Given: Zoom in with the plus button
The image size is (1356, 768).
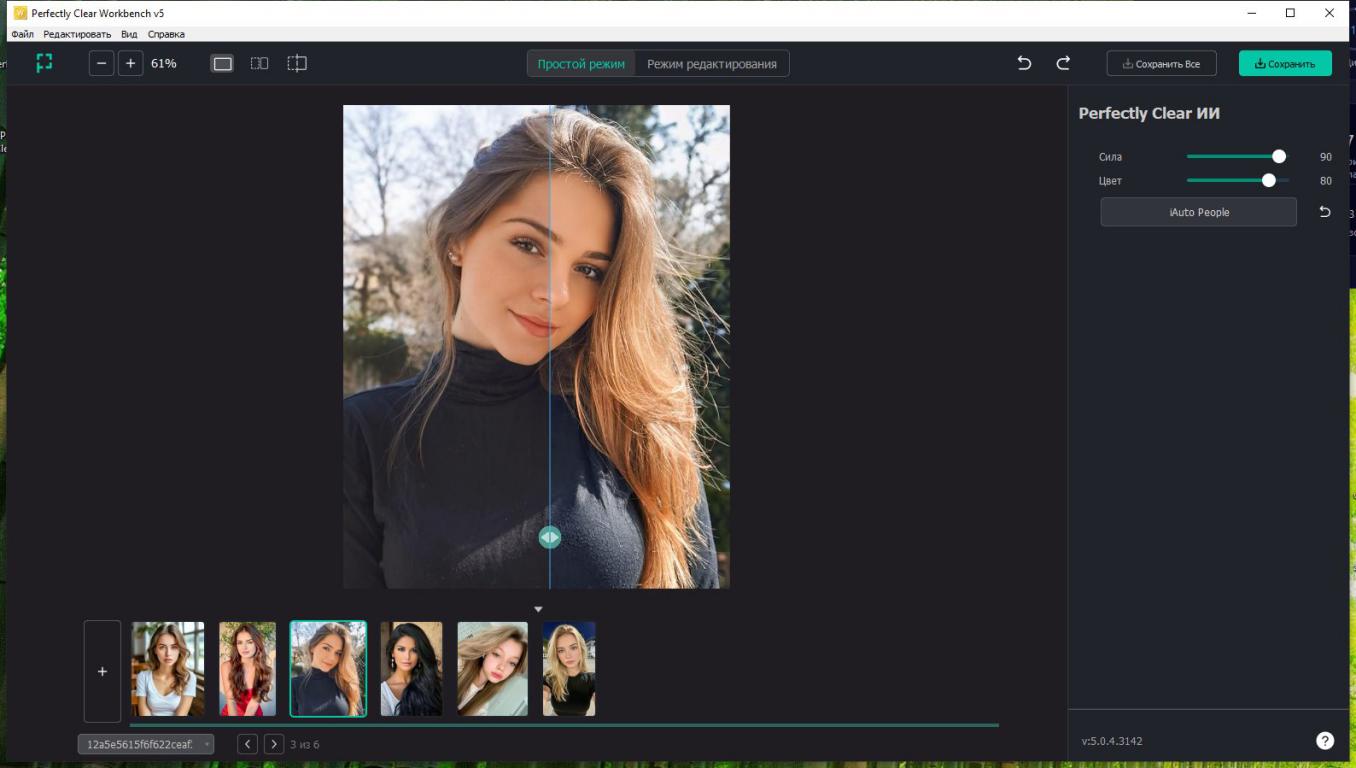Looking at the screenshot, I should (130, 63).
